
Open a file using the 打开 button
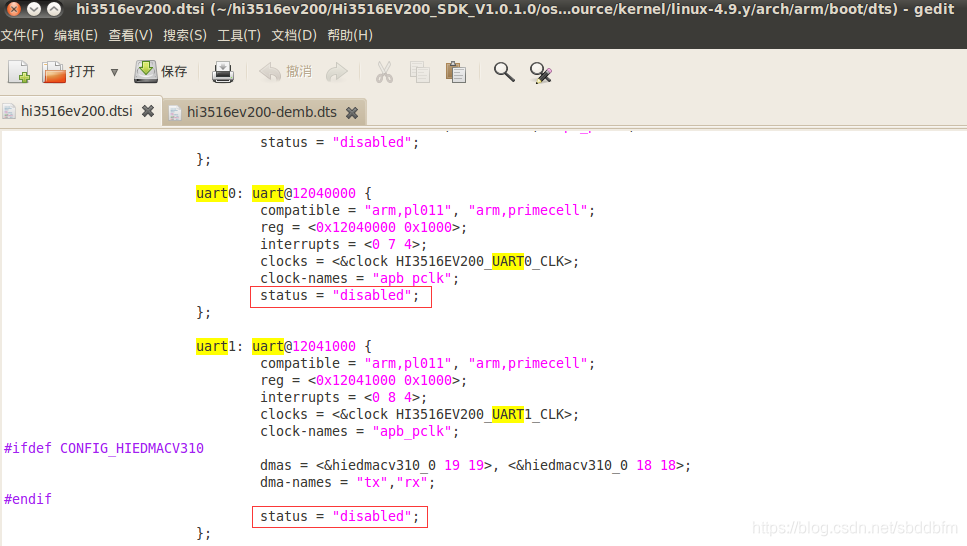point(68,72)
